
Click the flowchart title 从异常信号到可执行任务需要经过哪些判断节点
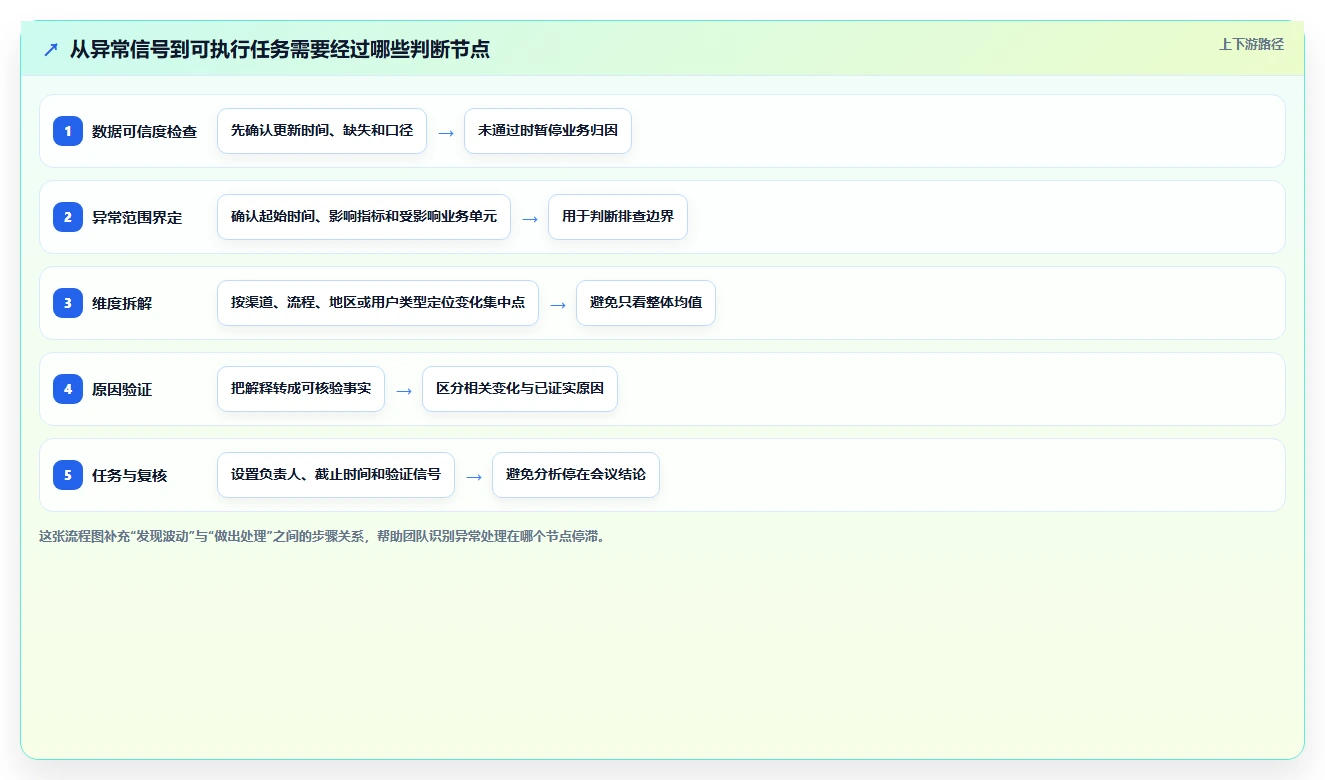tap(280, 49)
